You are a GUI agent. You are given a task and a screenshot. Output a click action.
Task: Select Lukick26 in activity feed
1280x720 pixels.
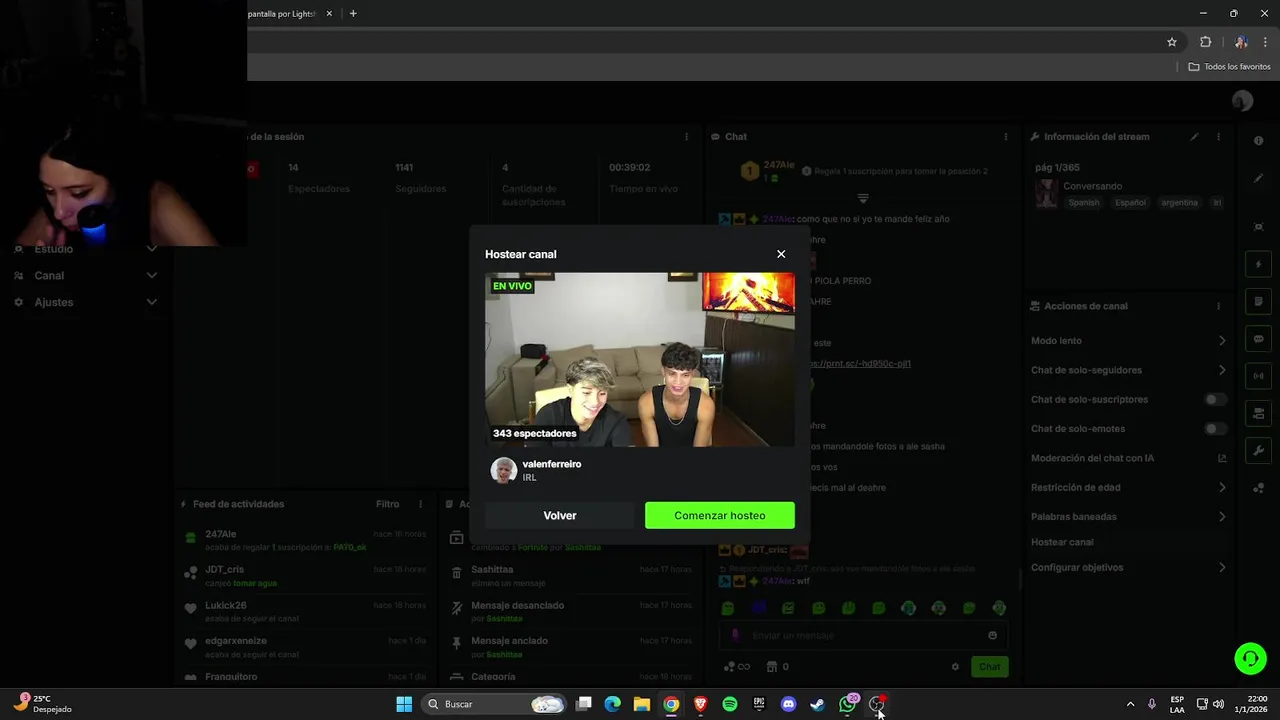coord(226,606)
